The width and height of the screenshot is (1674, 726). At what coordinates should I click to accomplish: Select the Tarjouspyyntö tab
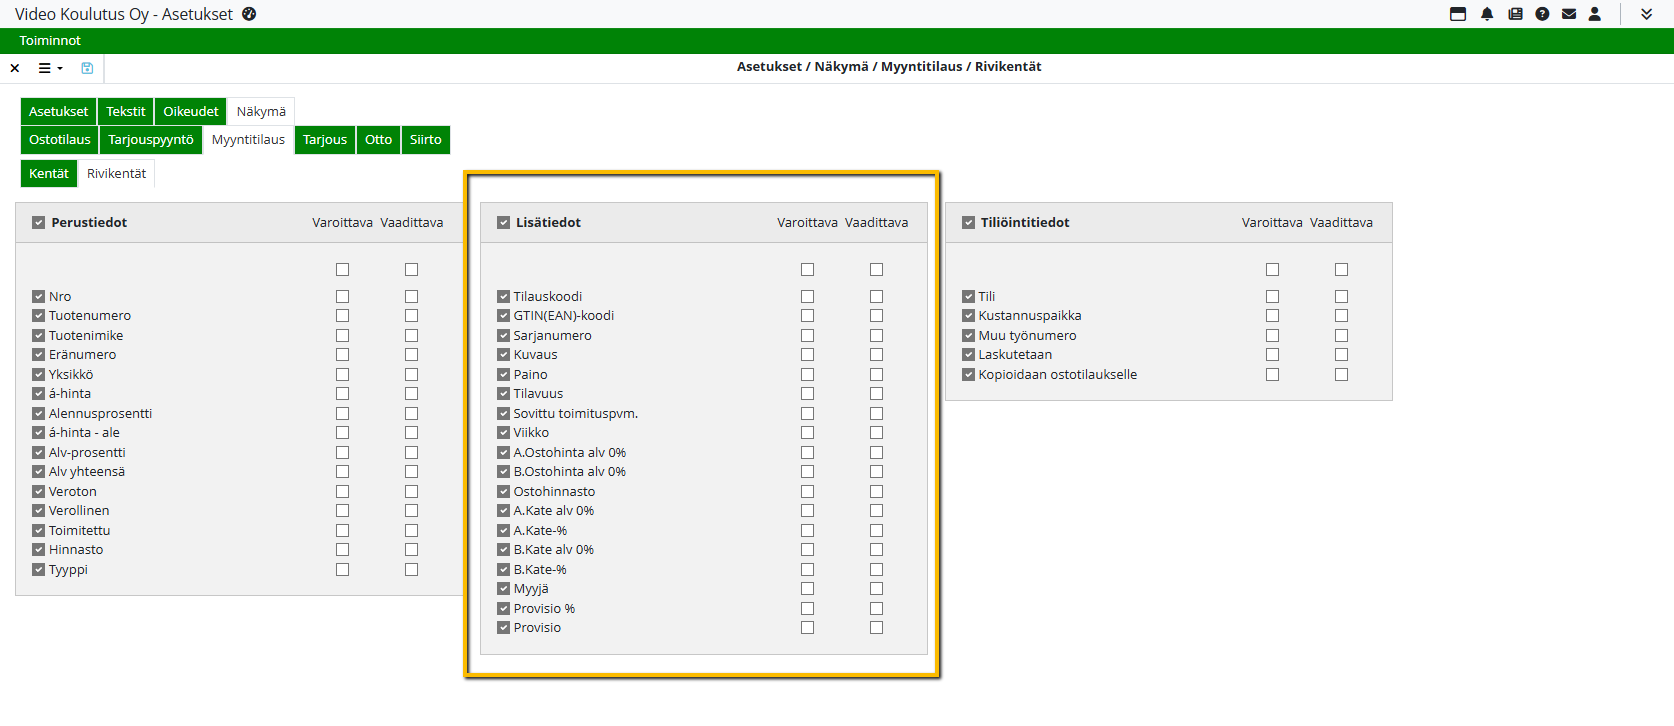pos(151,140)
